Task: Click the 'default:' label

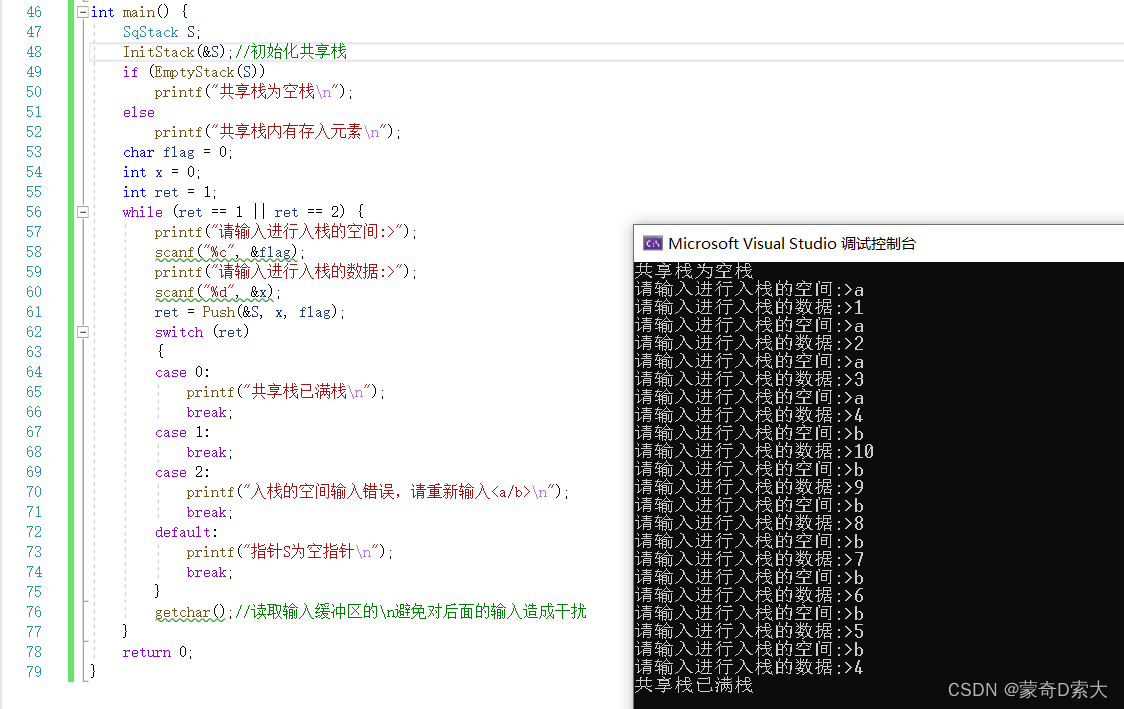Action: (x=186, y=532)
